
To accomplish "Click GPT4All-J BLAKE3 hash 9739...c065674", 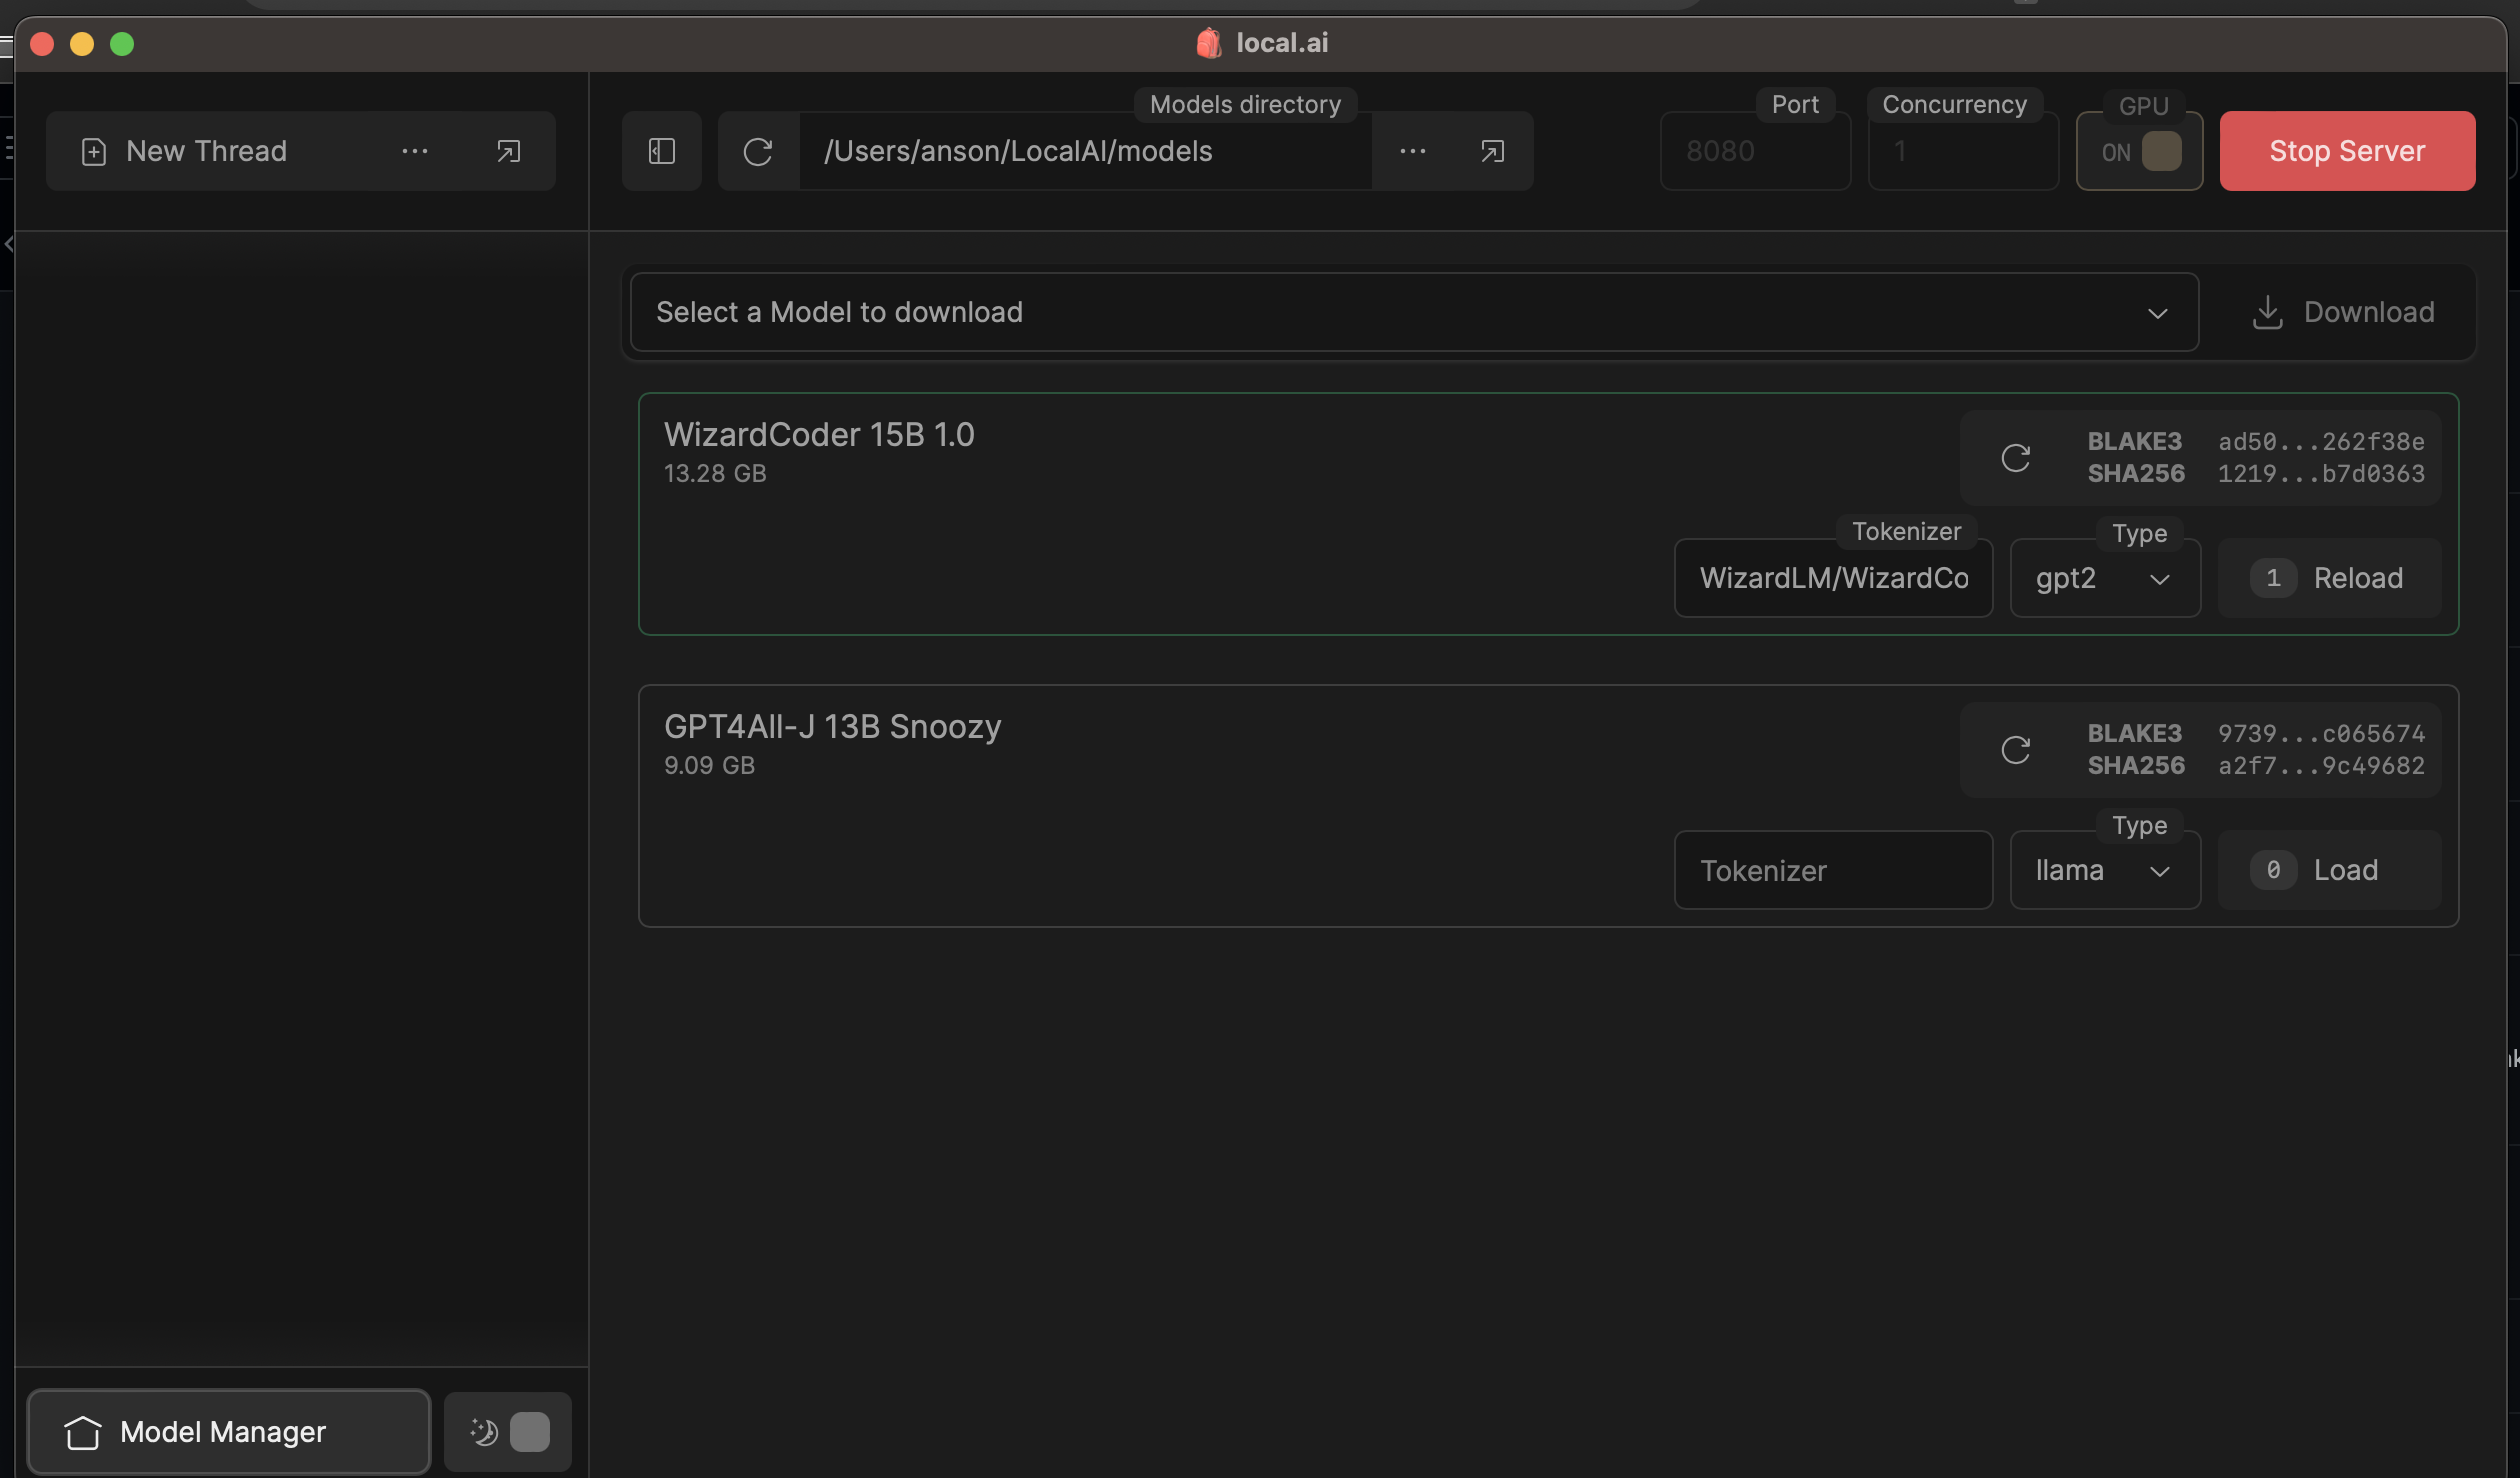I will tap(2321, 734).
